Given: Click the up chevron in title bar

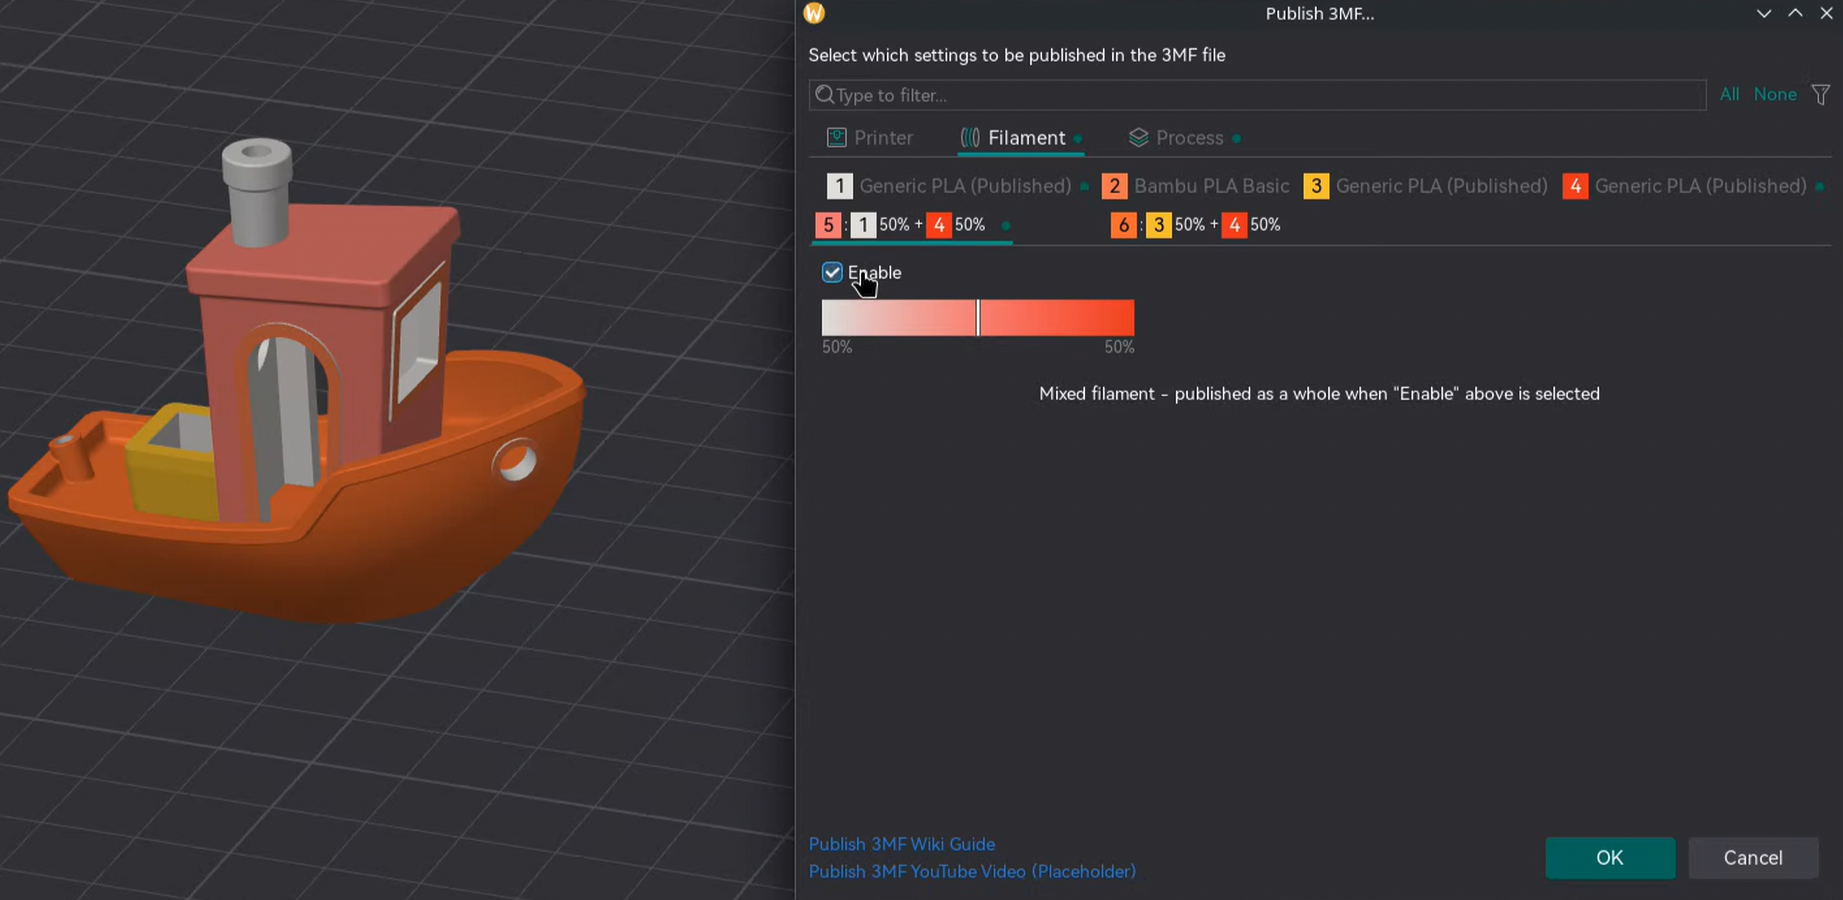Looking at the screenshot, I should click(1795, 13).
